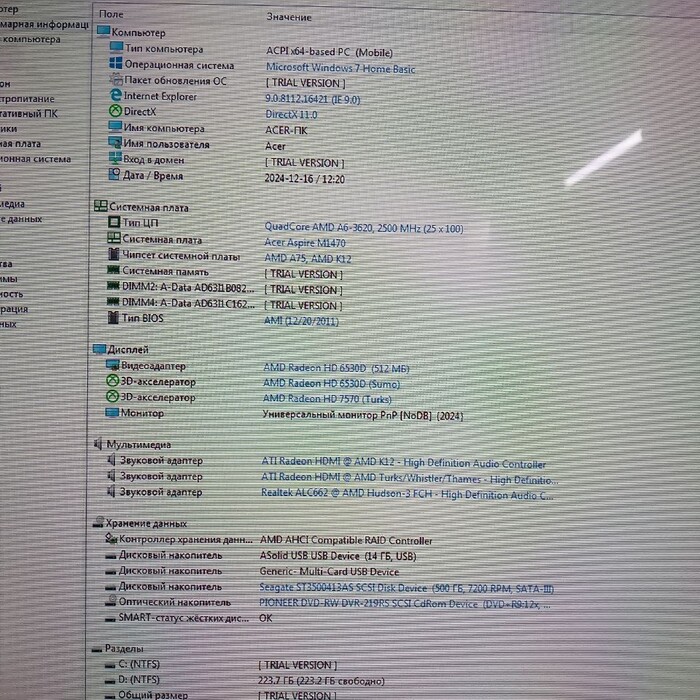
Task: Click the Мультимедиа speaker icon
Action: coord(98,443)
